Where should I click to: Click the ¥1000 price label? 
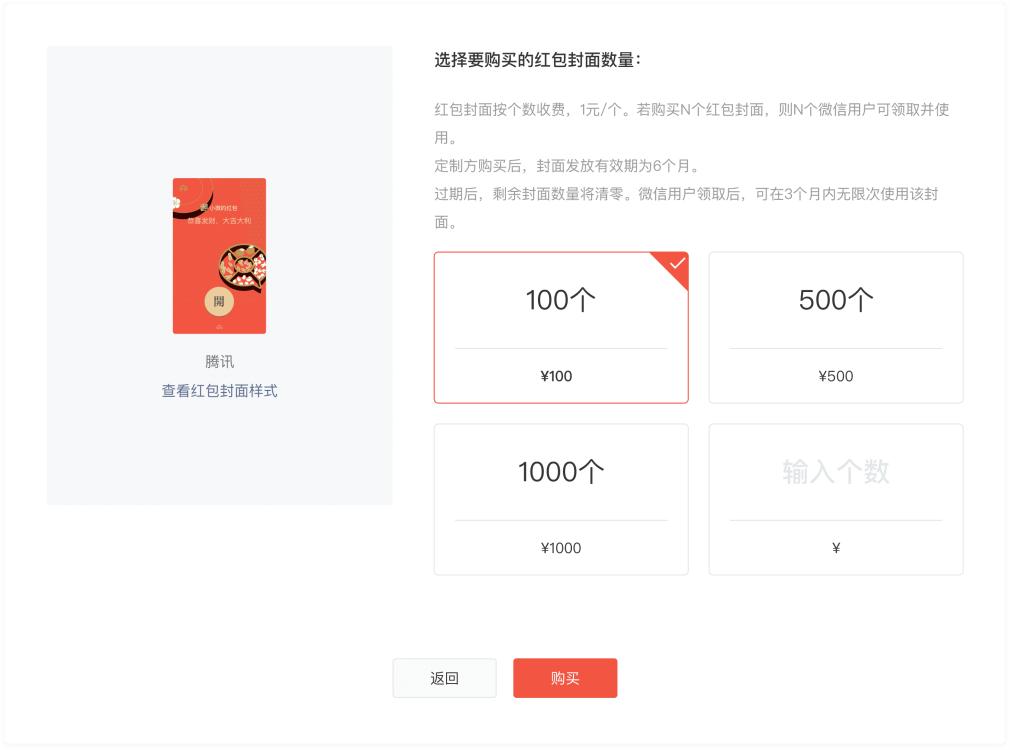pos(561,548)
